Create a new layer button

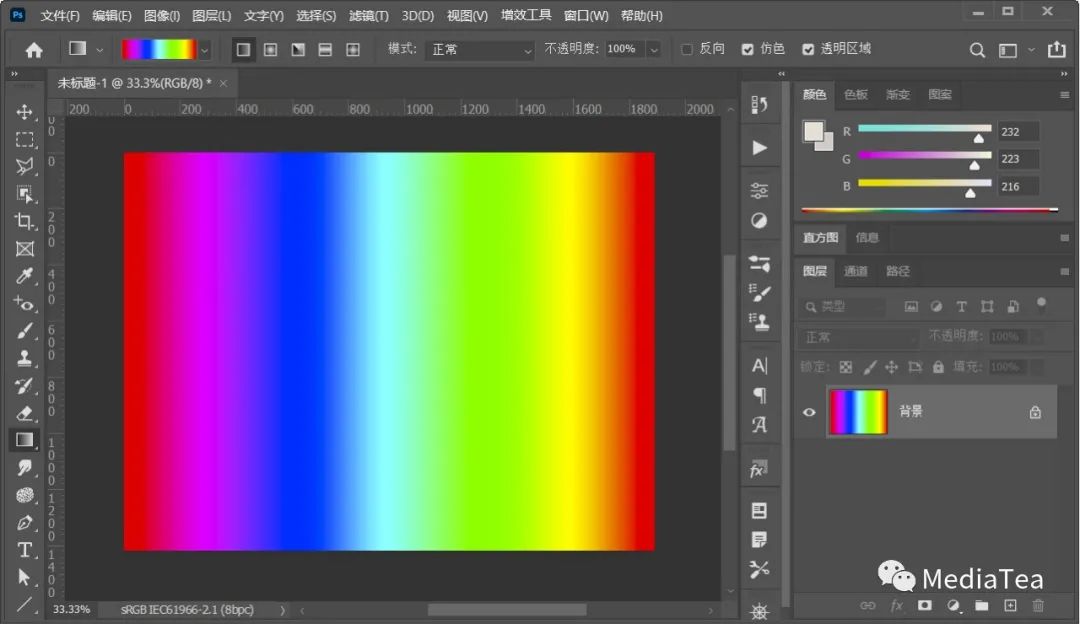[x=1010, y=605]
